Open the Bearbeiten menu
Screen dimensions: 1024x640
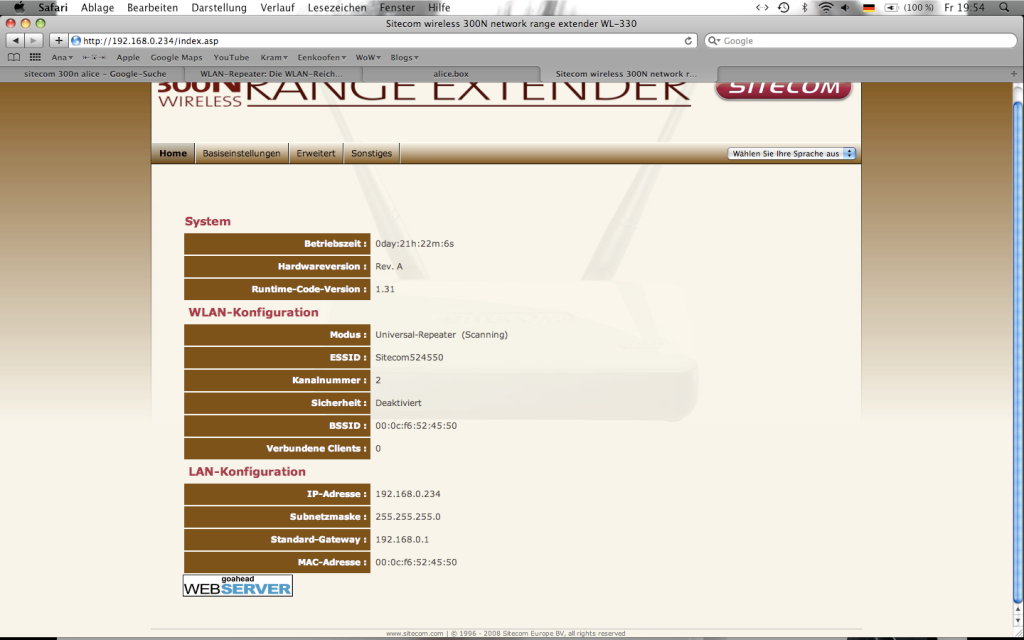tap(153, 8)
